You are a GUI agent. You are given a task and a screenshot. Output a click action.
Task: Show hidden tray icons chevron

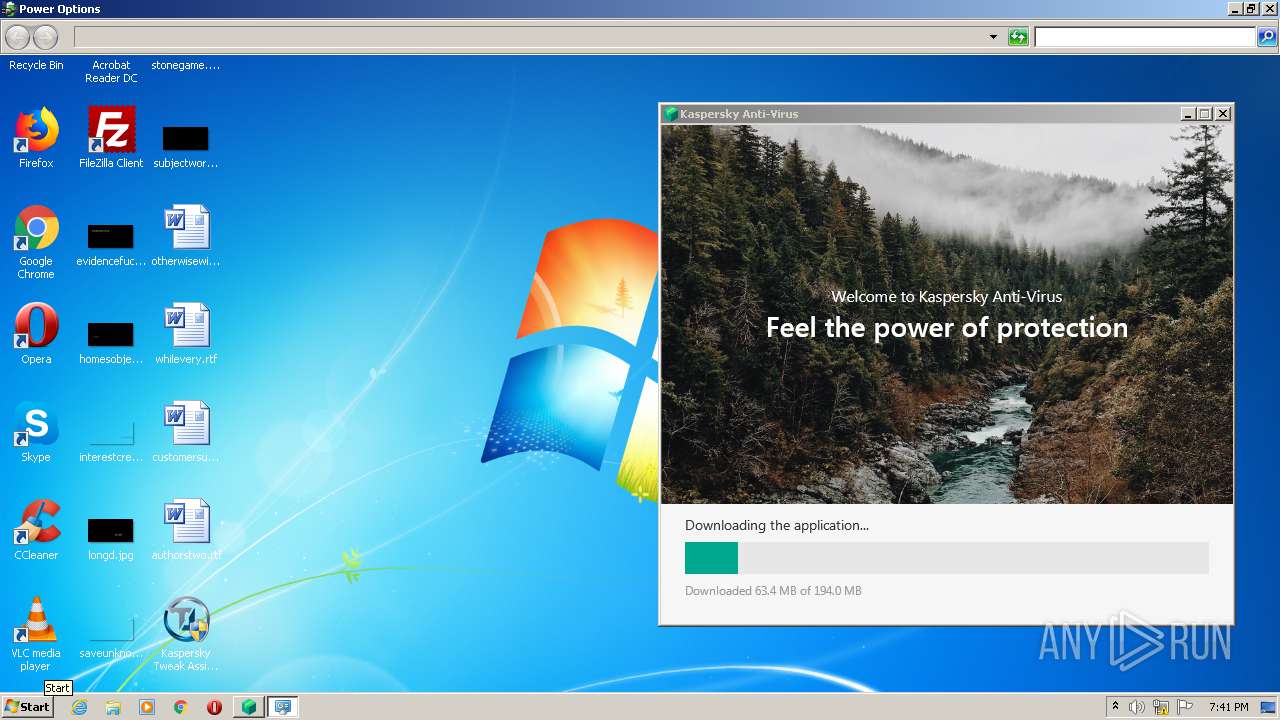[x=1115, y=707]
